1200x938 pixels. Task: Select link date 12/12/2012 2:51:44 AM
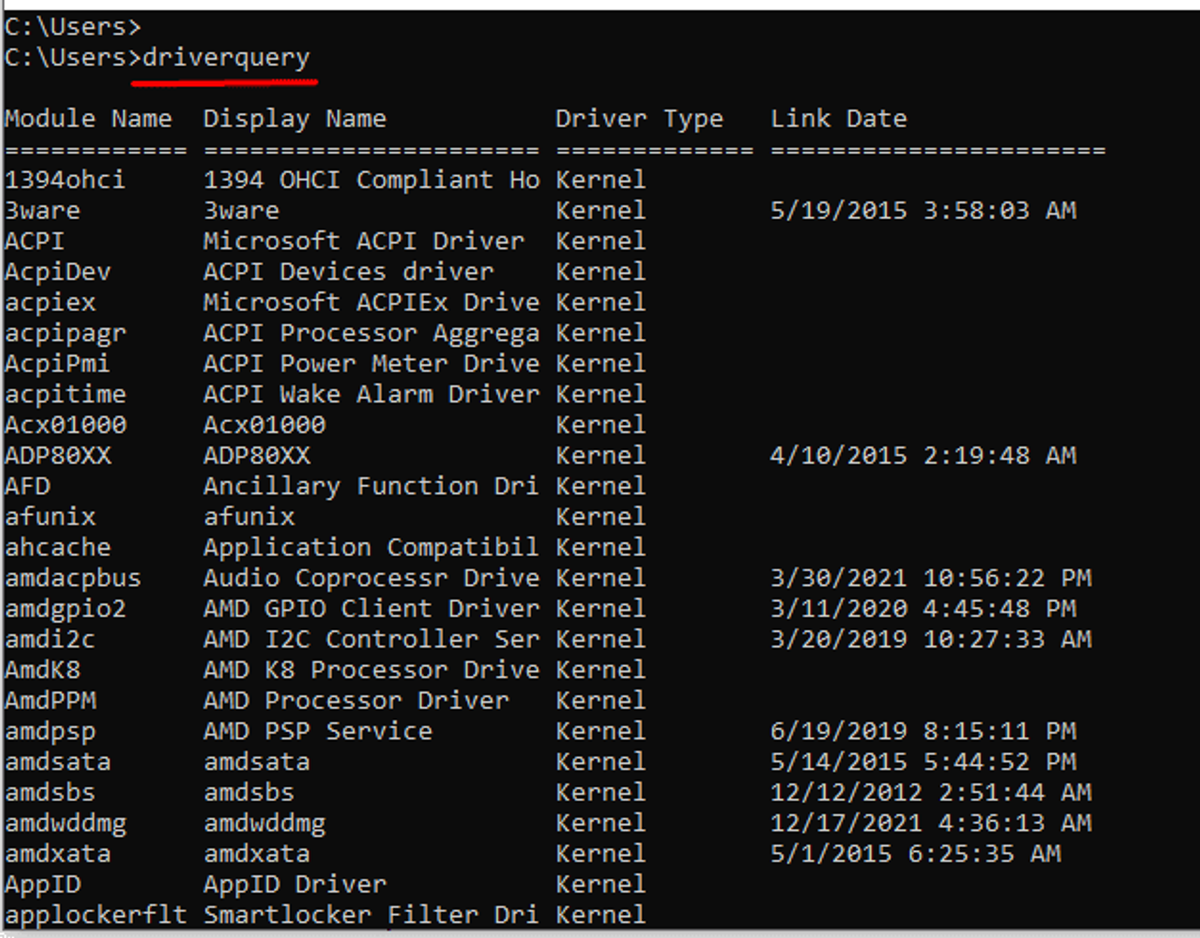pos(931,793)
